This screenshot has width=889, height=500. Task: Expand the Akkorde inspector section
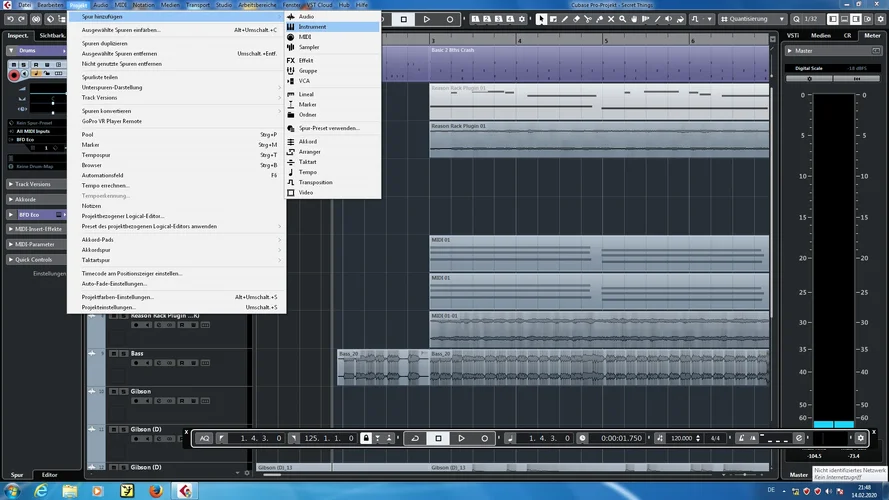(x=26, y=199)
